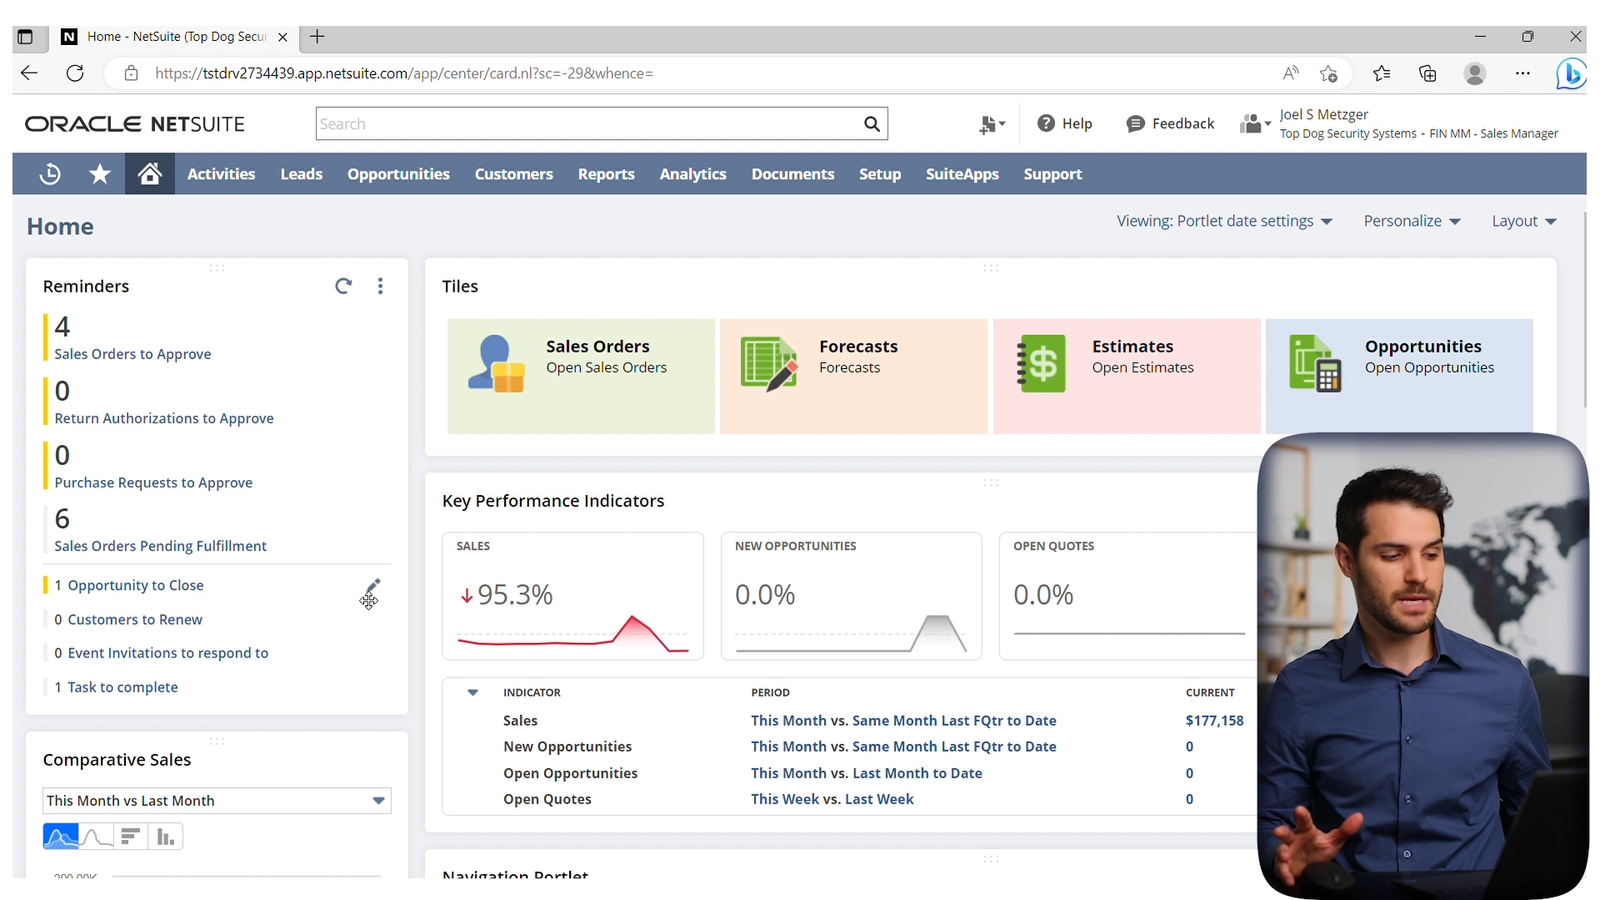
Task: Click the NetSuite search field
Action: pos(590,124)
